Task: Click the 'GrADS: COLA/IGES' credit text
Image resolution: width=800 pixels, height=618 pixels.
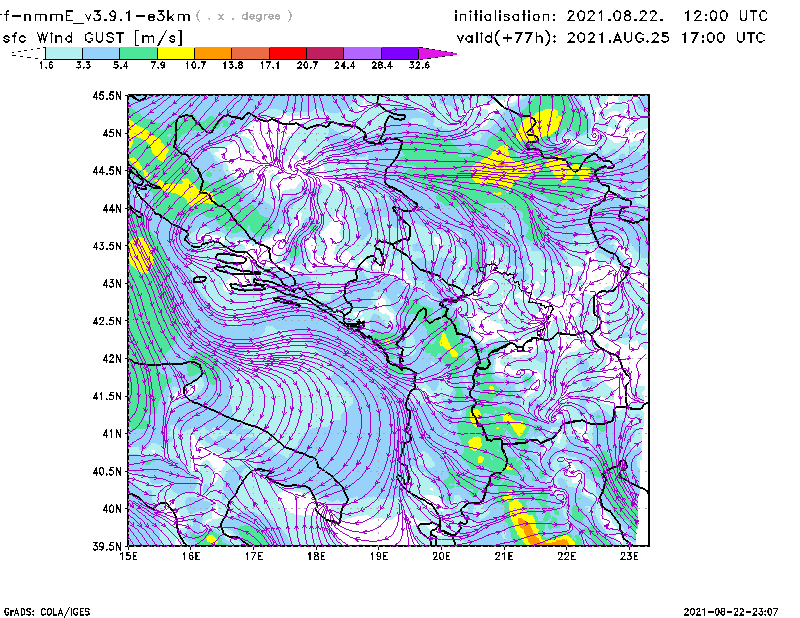Action: [x=47, y=612]
